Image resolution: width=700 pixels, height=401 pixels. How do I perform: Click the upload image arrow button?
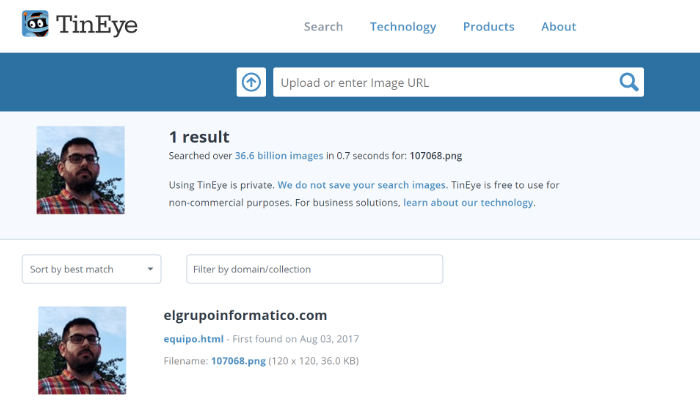[x=251, y=82]
